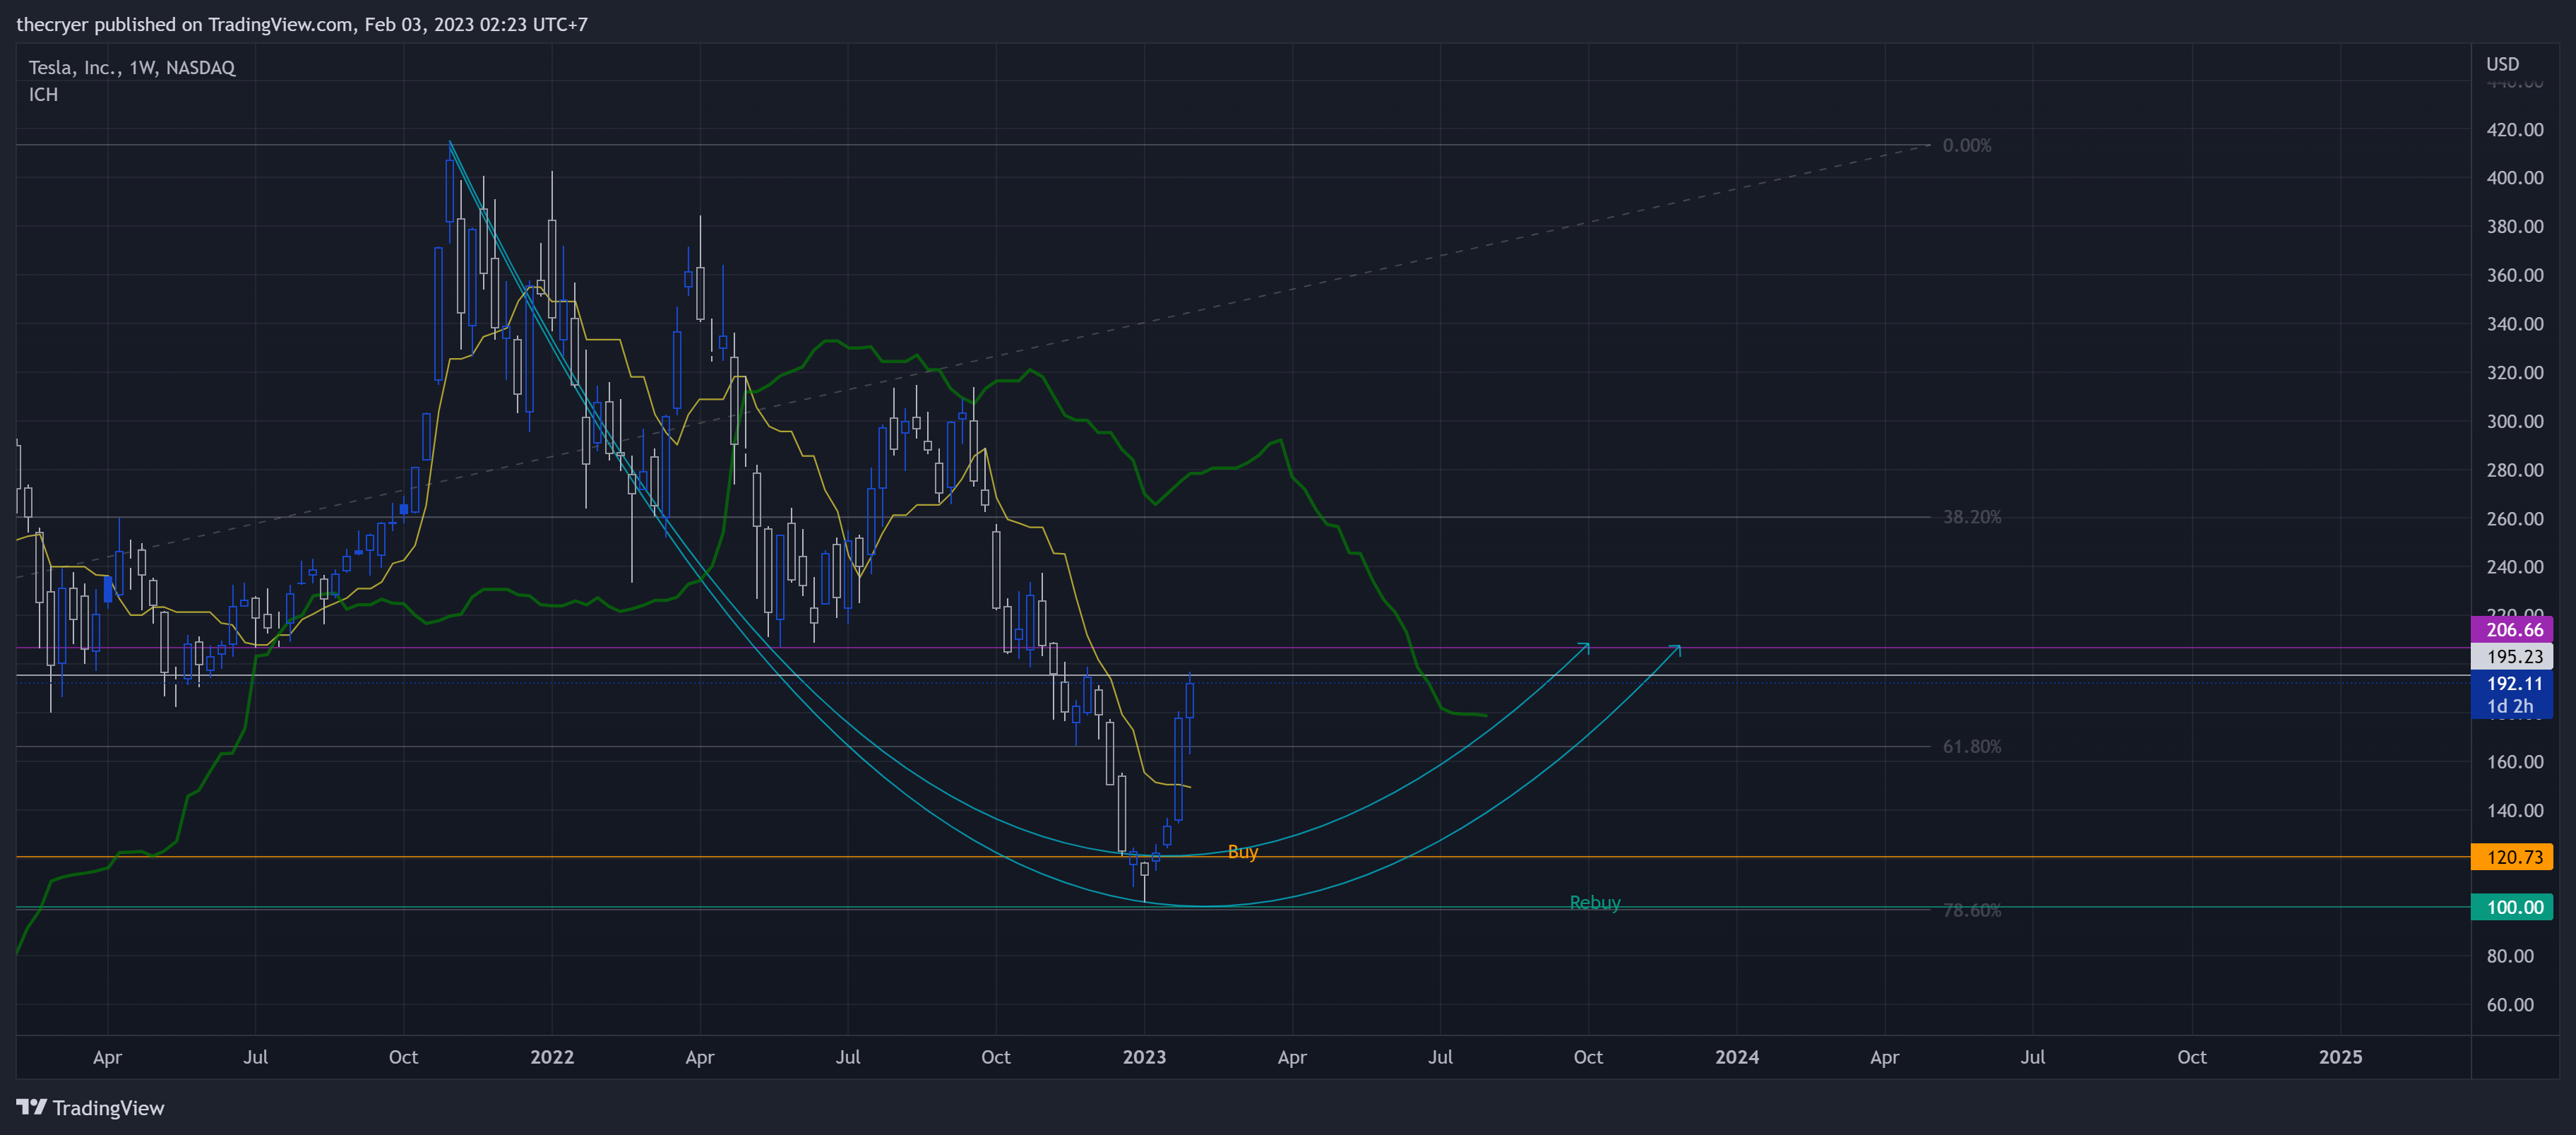The width and height of the screenshot is (2576, 1135).
Task: Click the 2024 time axis label
Action: [x=1737, y=1057]
